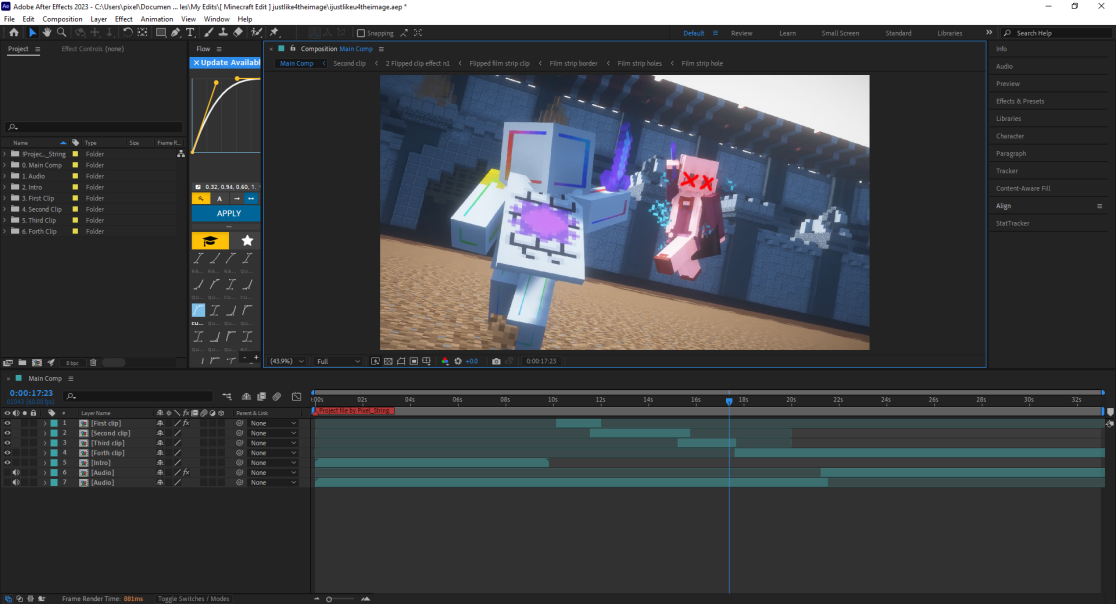Open the Parent & Link dropdown for [Second clip]
Image resolution: width=1116 pixels, height=604 pixels.
[x=272, y=433]
